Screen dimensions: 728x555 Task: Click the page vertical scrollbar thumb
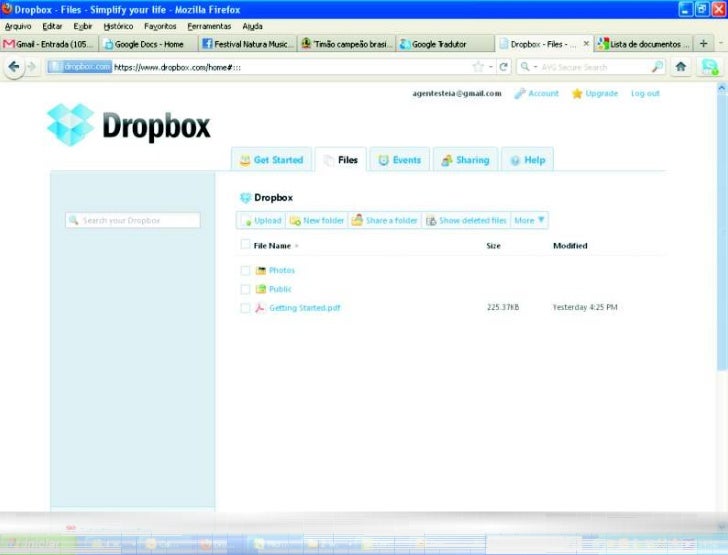[722, 231]
